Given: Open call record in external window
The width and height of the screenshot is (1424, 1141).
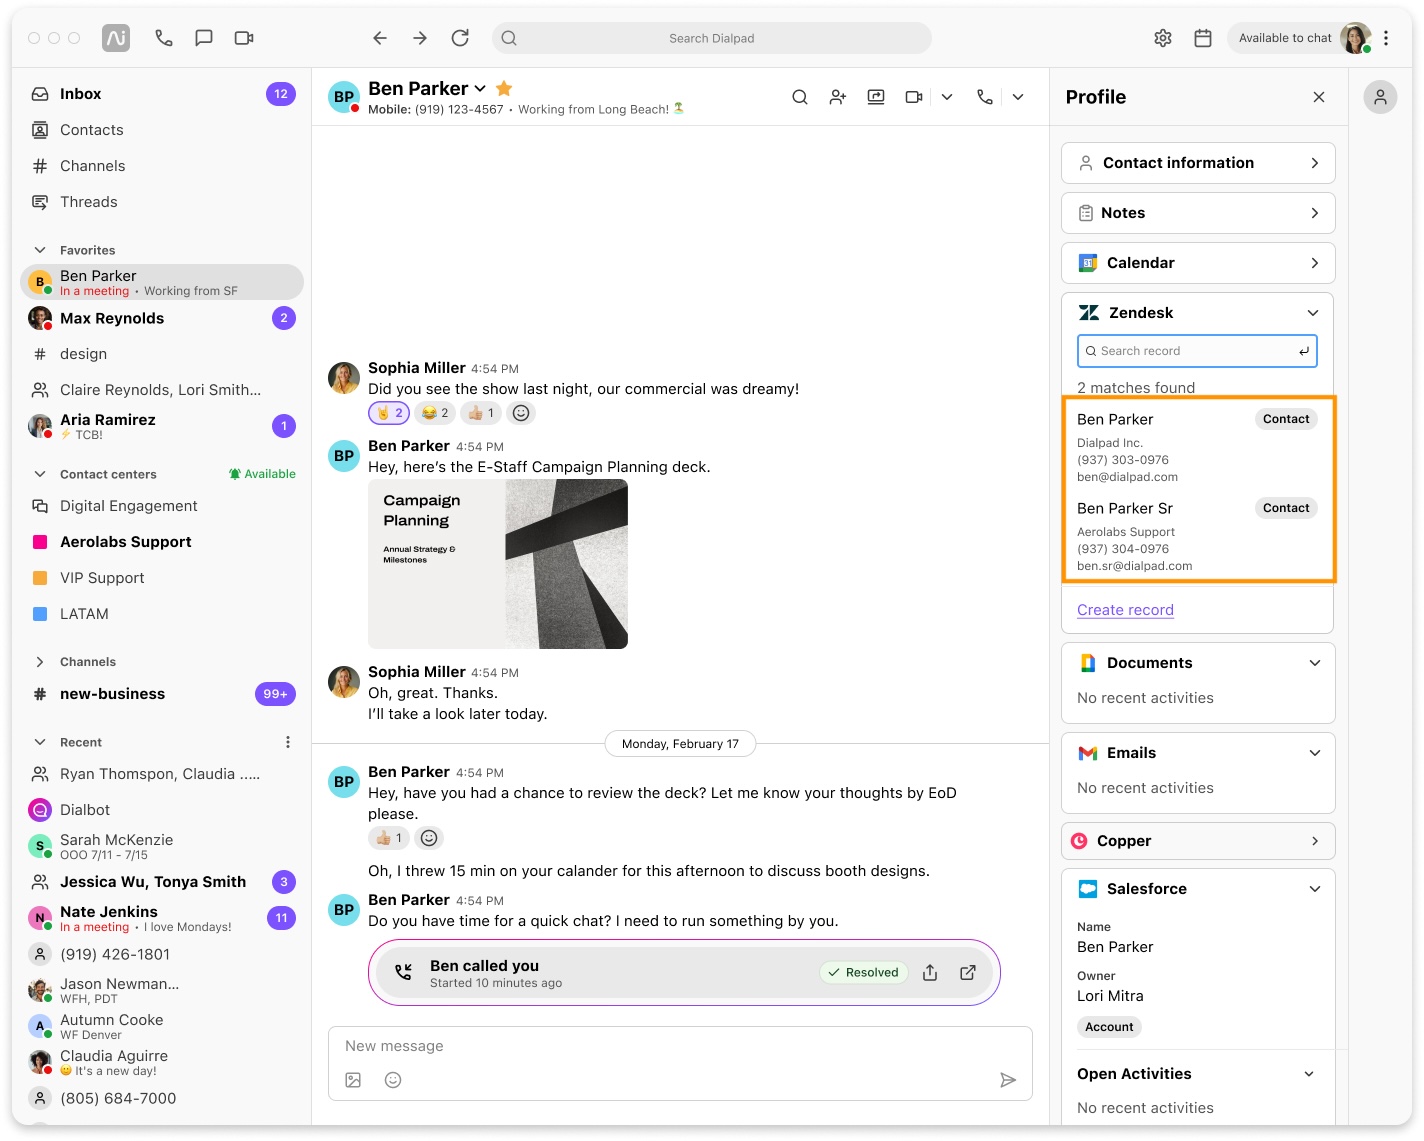Looking at the screenshot, I should pos(968,973).
